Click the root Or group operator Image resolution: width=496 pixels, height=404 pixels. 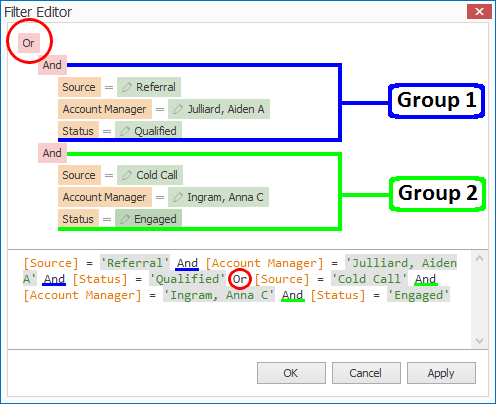[29, 43]
